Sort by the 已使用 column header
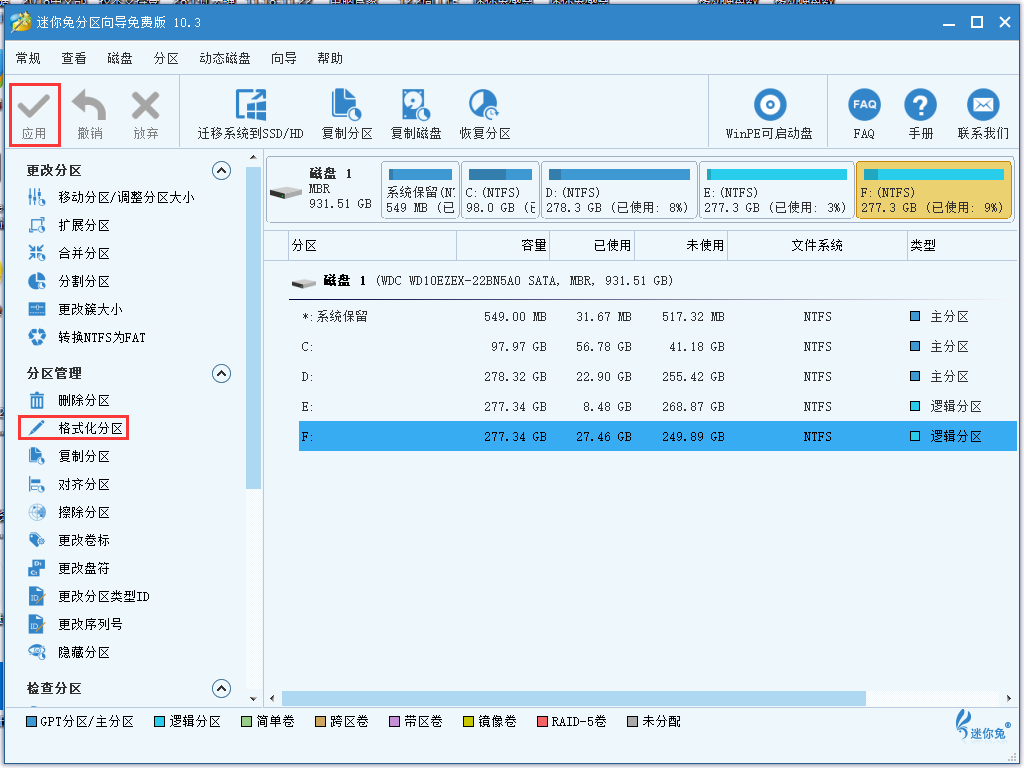The width and height of the screenshot is (1024, 768). 592,246
